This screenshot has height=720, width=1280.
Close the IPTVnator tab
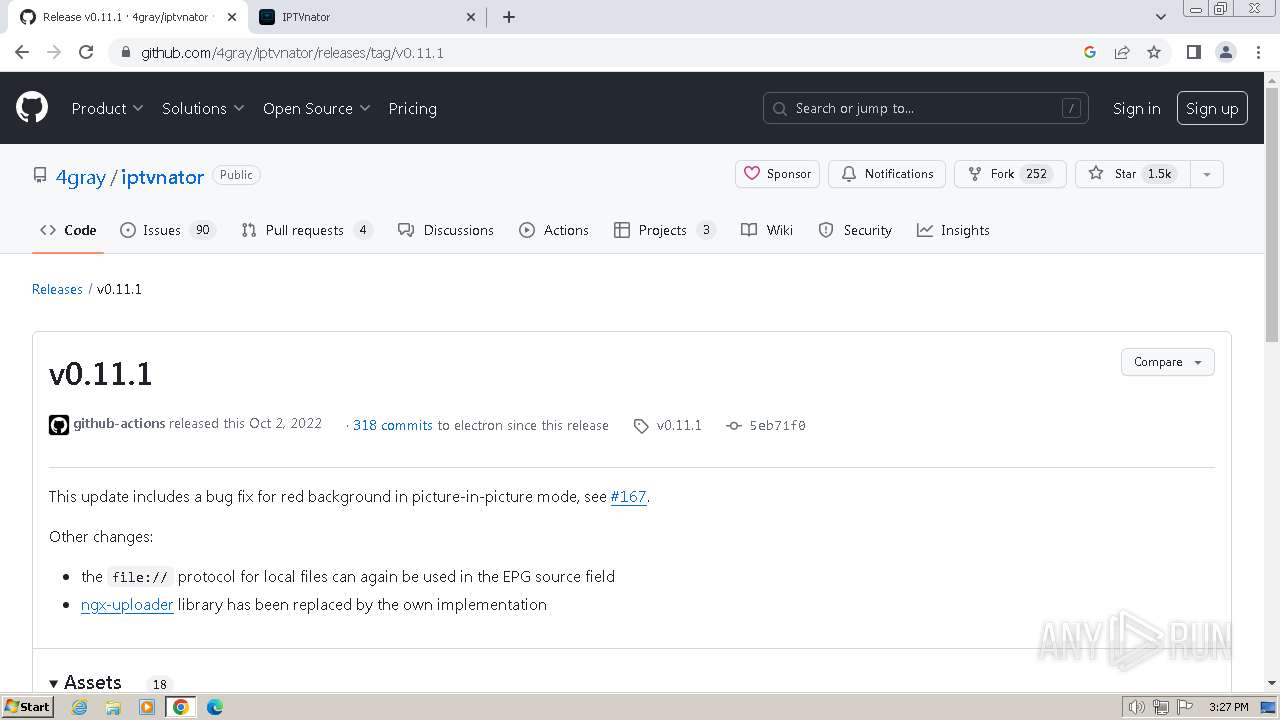pyautogui.click(x=473, y=17)
